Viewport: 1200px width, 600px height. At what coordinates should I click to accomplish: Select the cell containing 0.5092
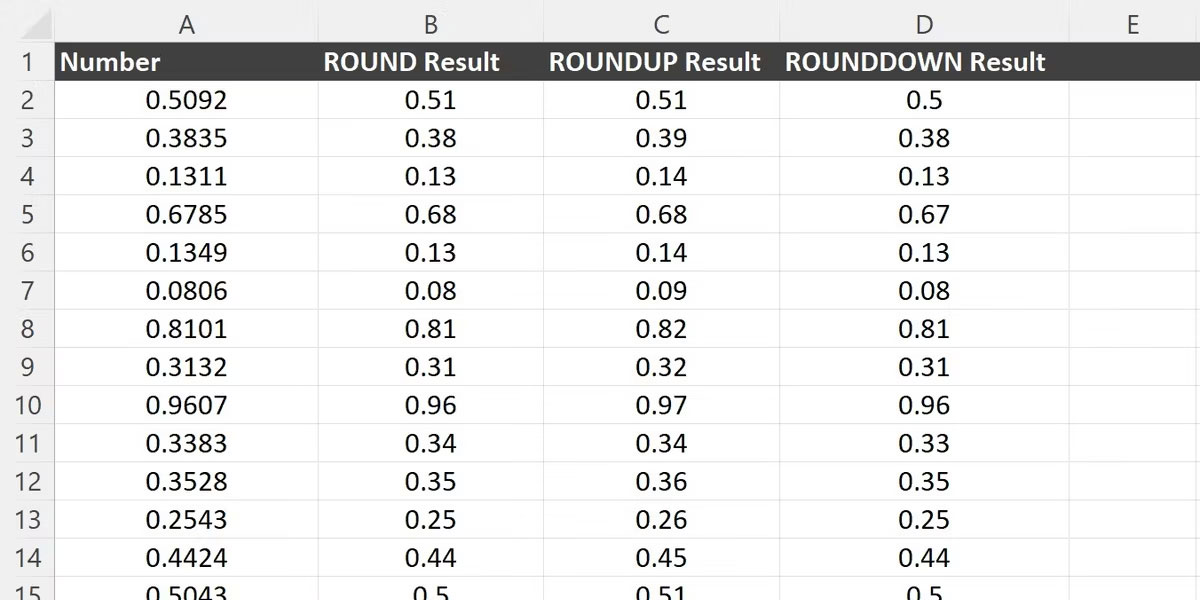[186, 99]
